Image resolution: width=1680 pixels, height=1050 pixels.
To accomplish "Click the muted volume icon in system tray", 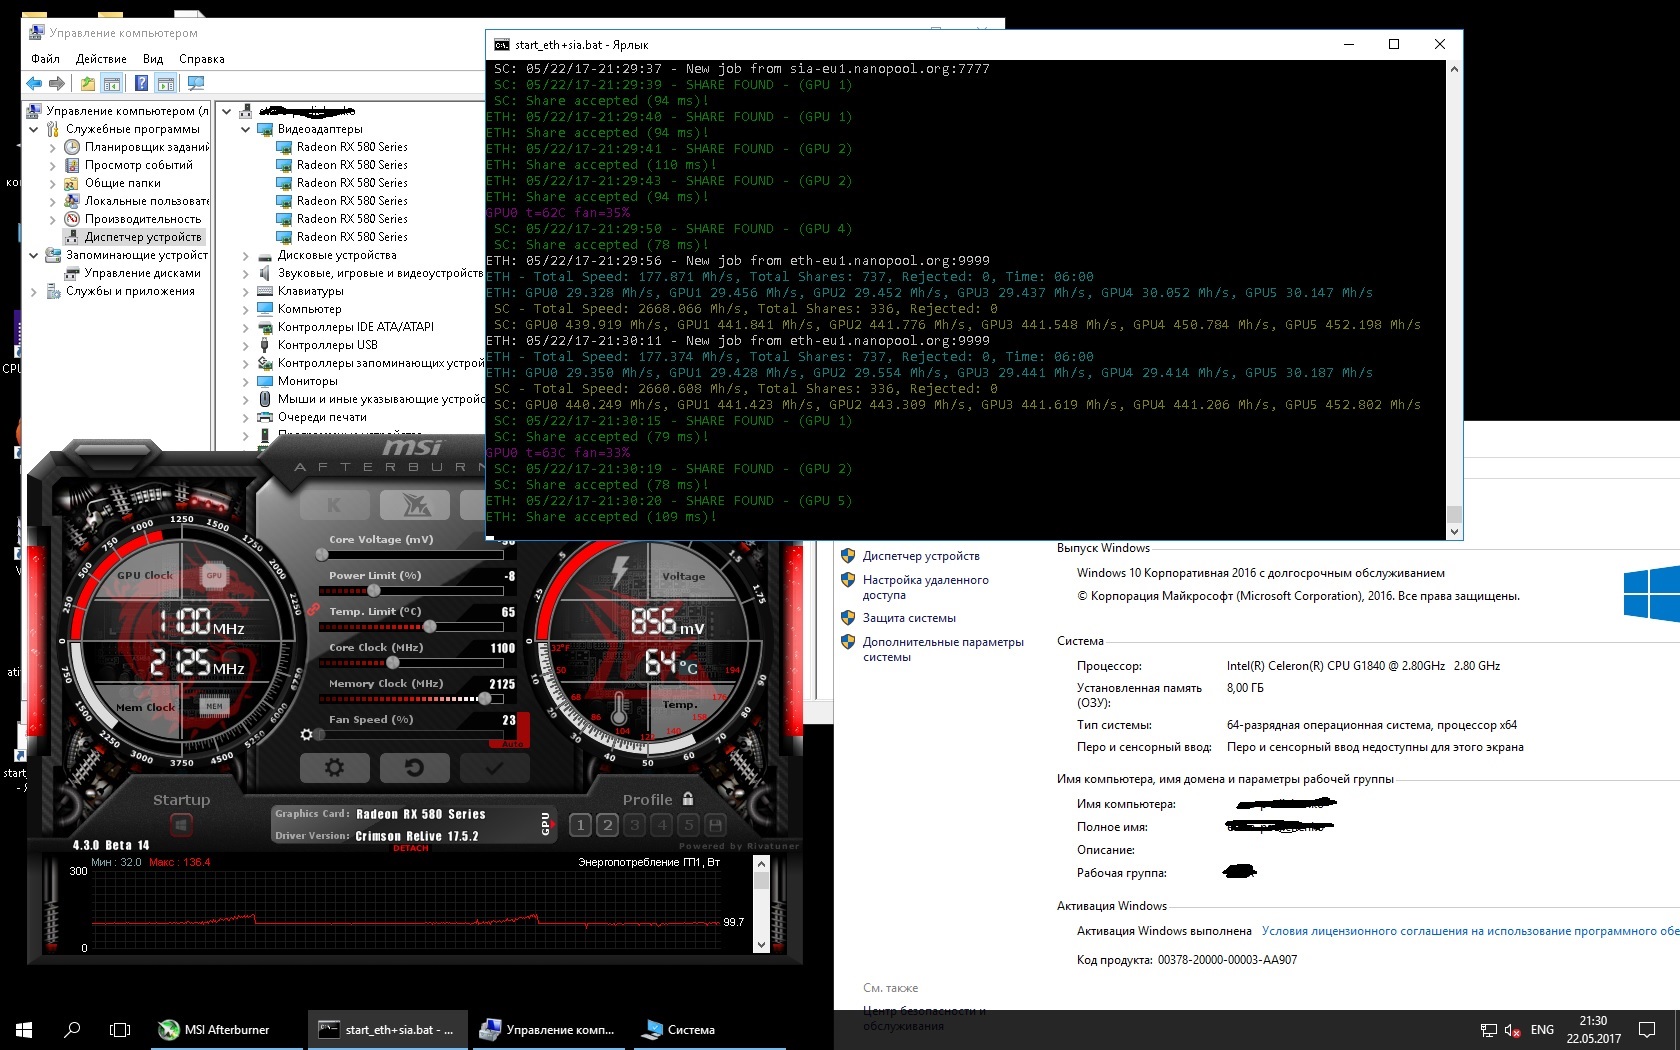I will point(1513,1030).
